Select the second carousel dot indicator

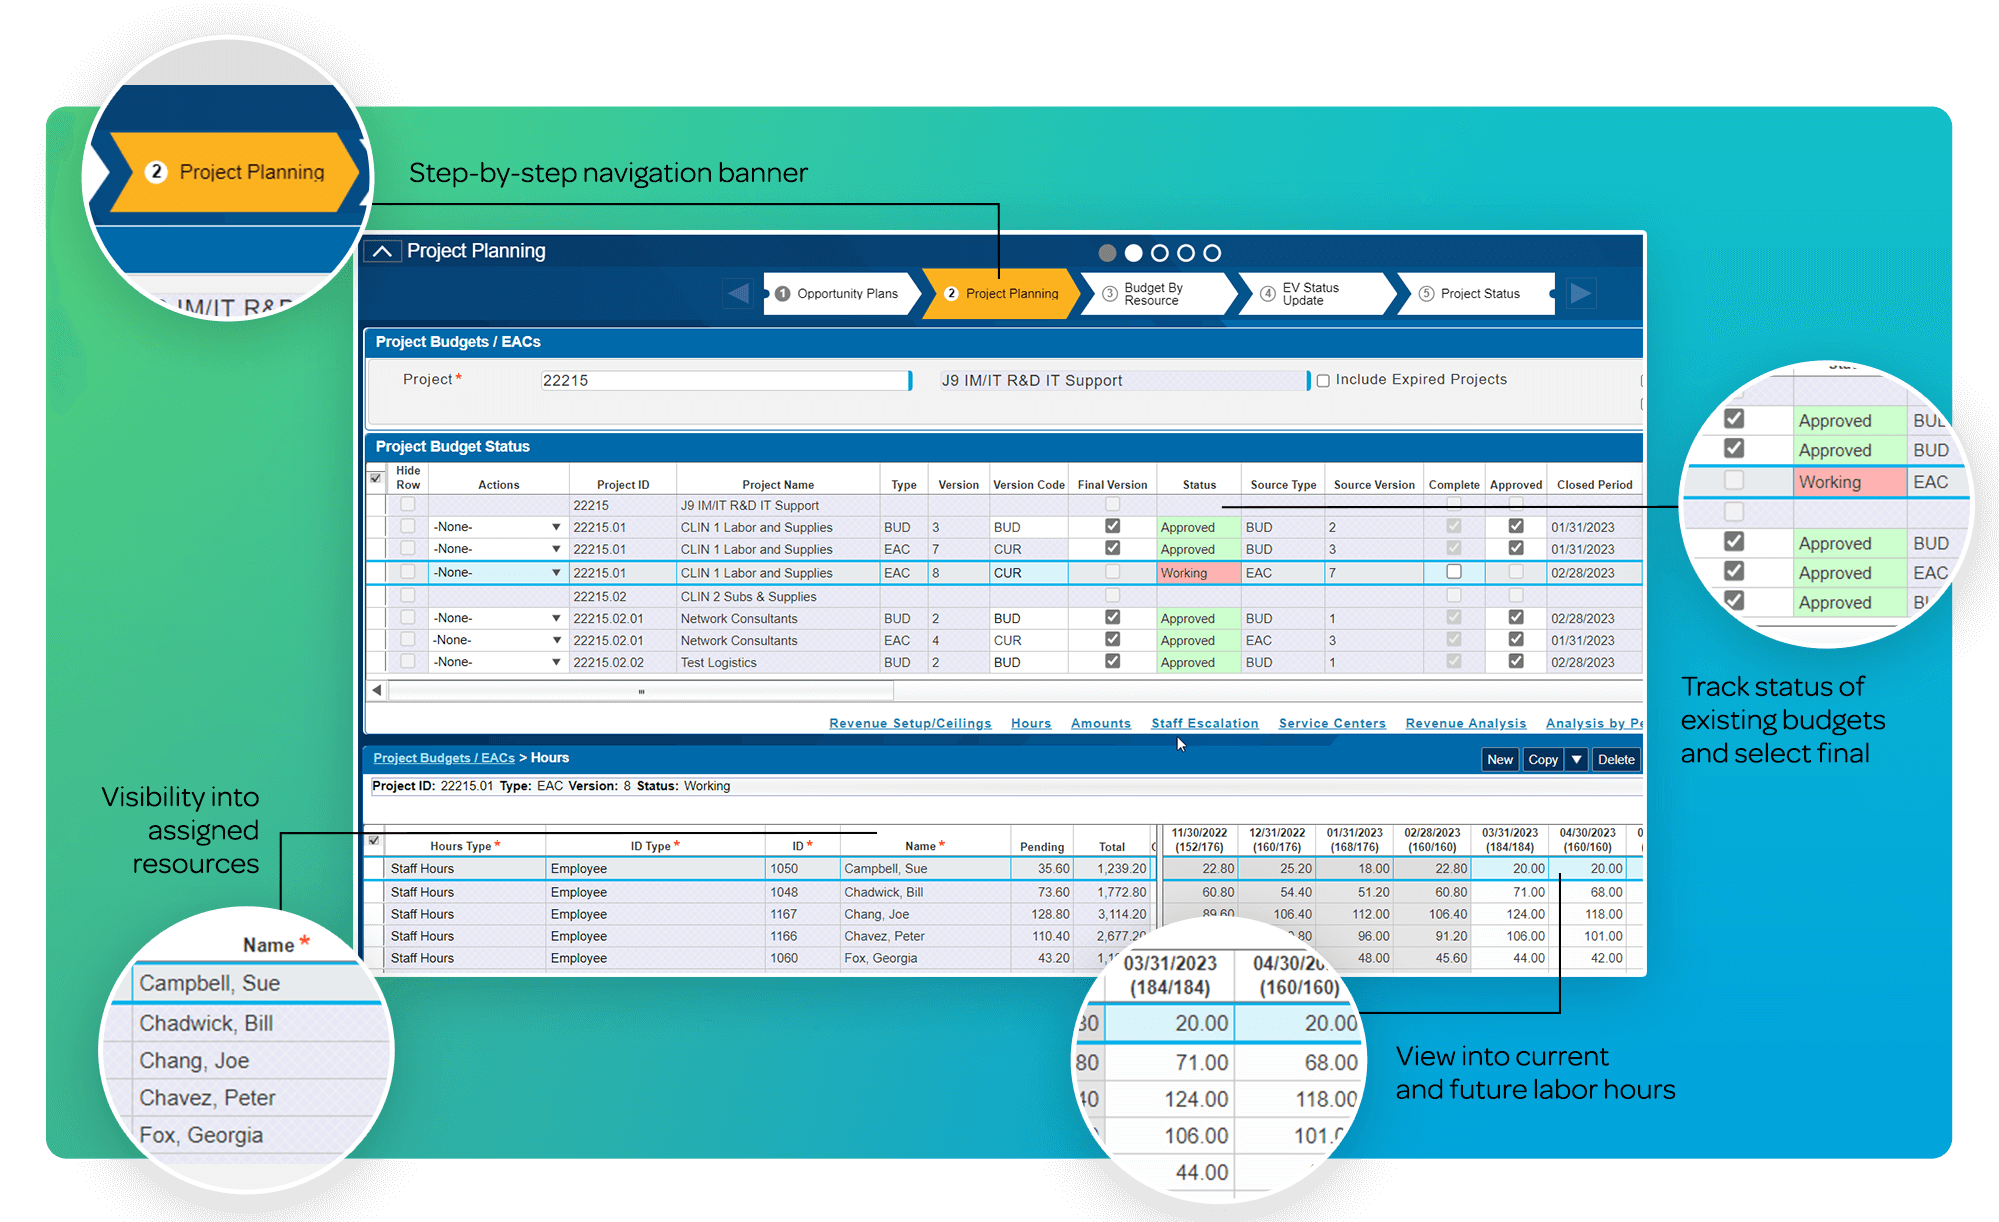pyautogui.click(x=1133, y=253)
